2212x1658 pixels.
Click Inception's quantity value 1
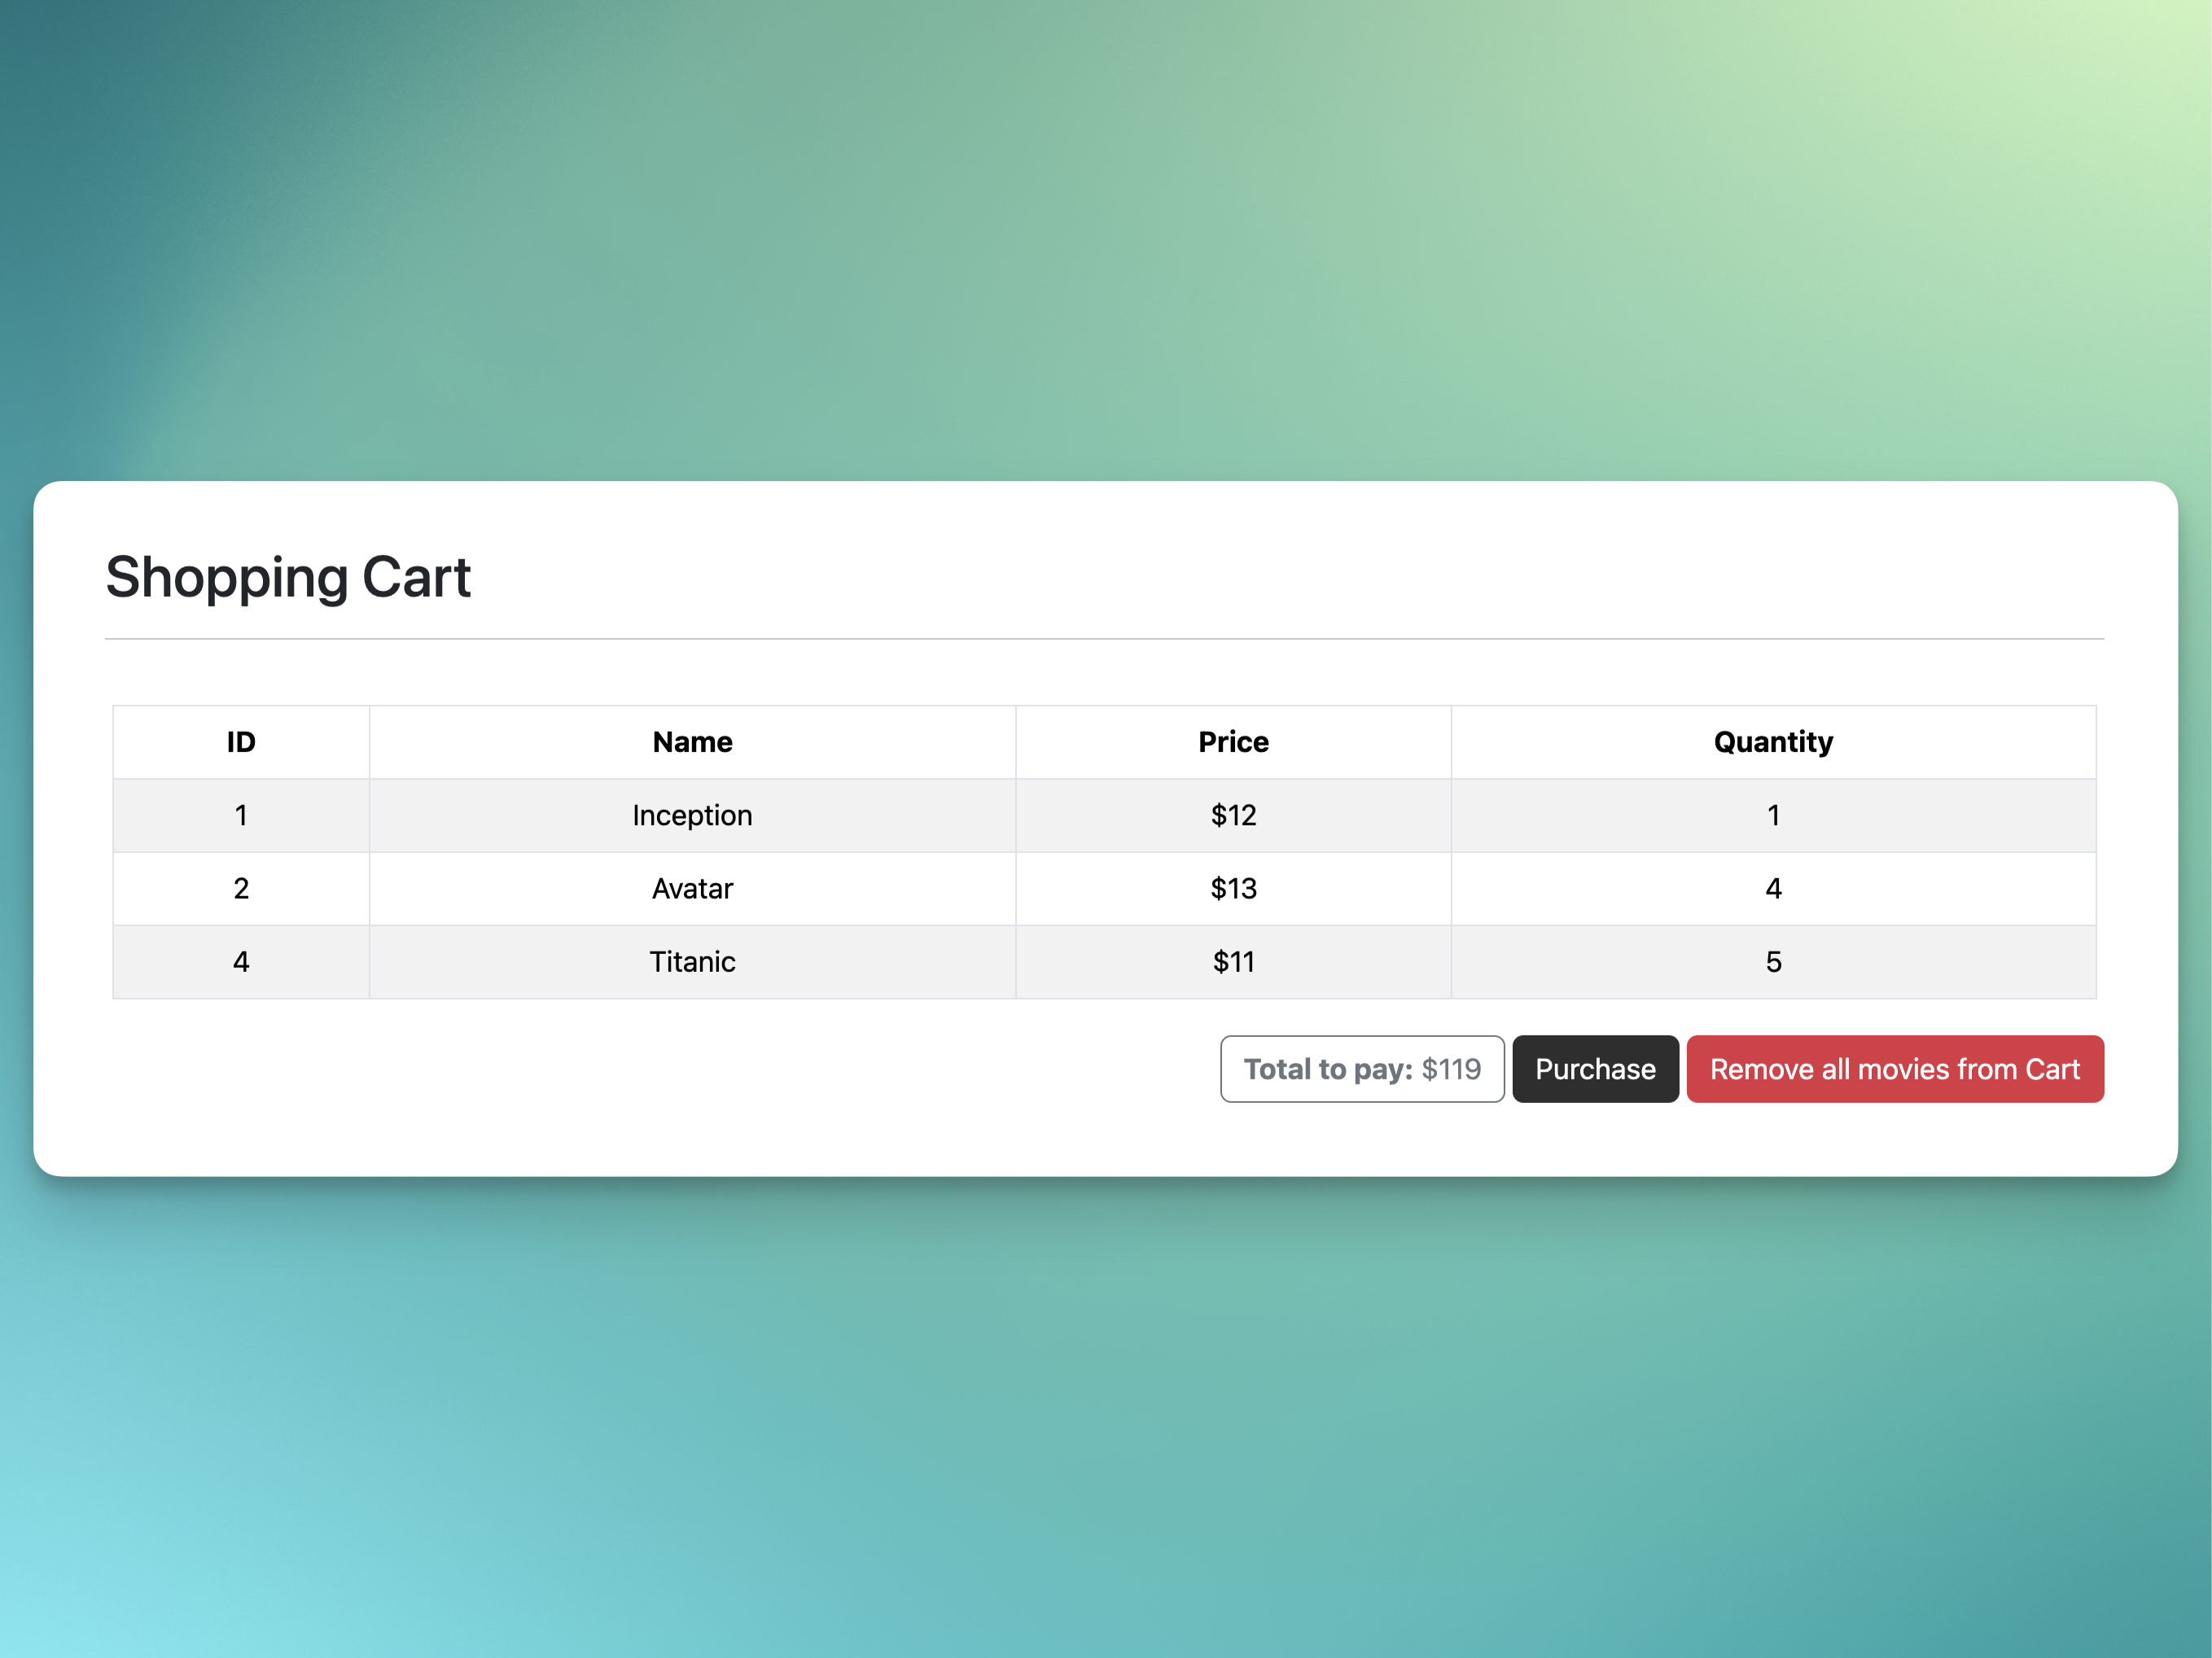tap(1772, 815)
